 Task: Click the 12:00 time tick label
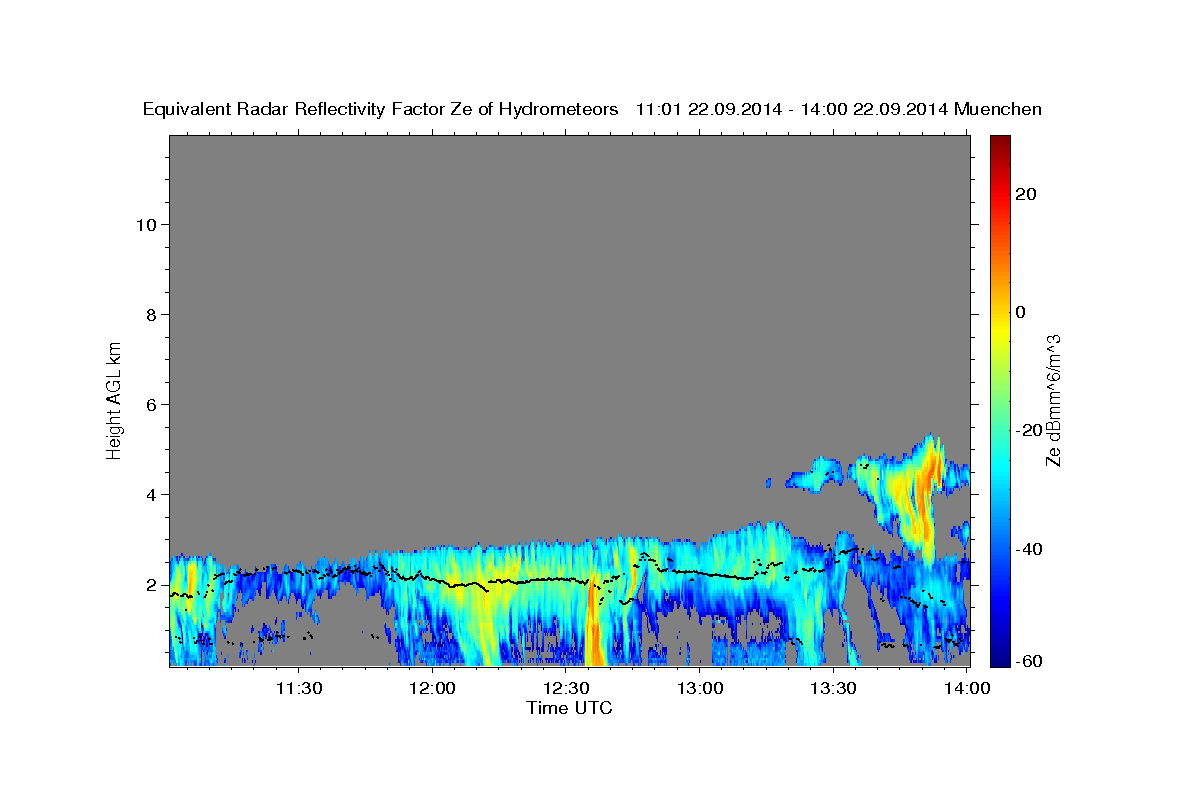433,688
